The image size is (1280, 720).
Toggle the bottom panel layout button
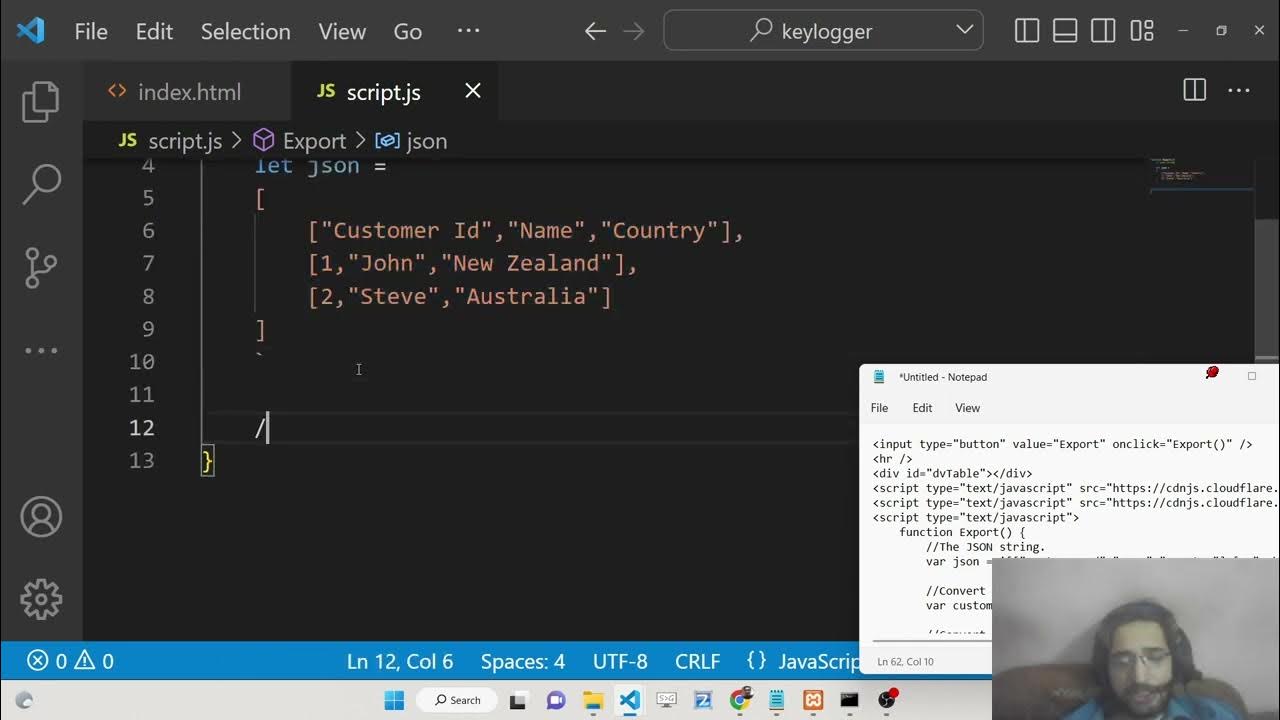pos(1065,31)
